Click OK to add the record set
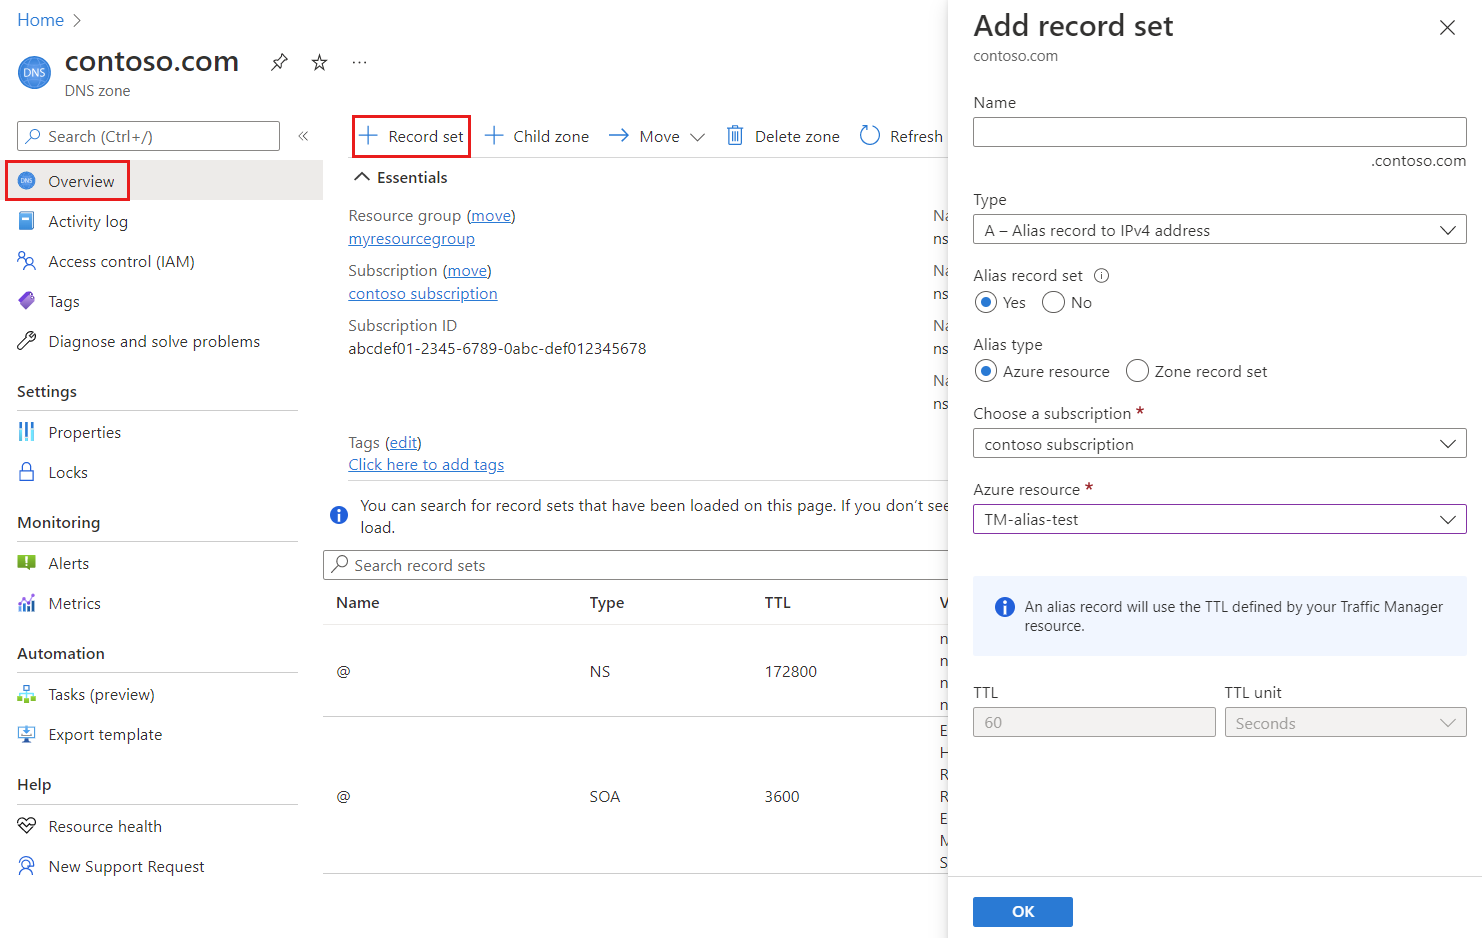Image resolution: width=1482 pixels, height=938 pixels. pyautogui.click(x=1023, y=912)
